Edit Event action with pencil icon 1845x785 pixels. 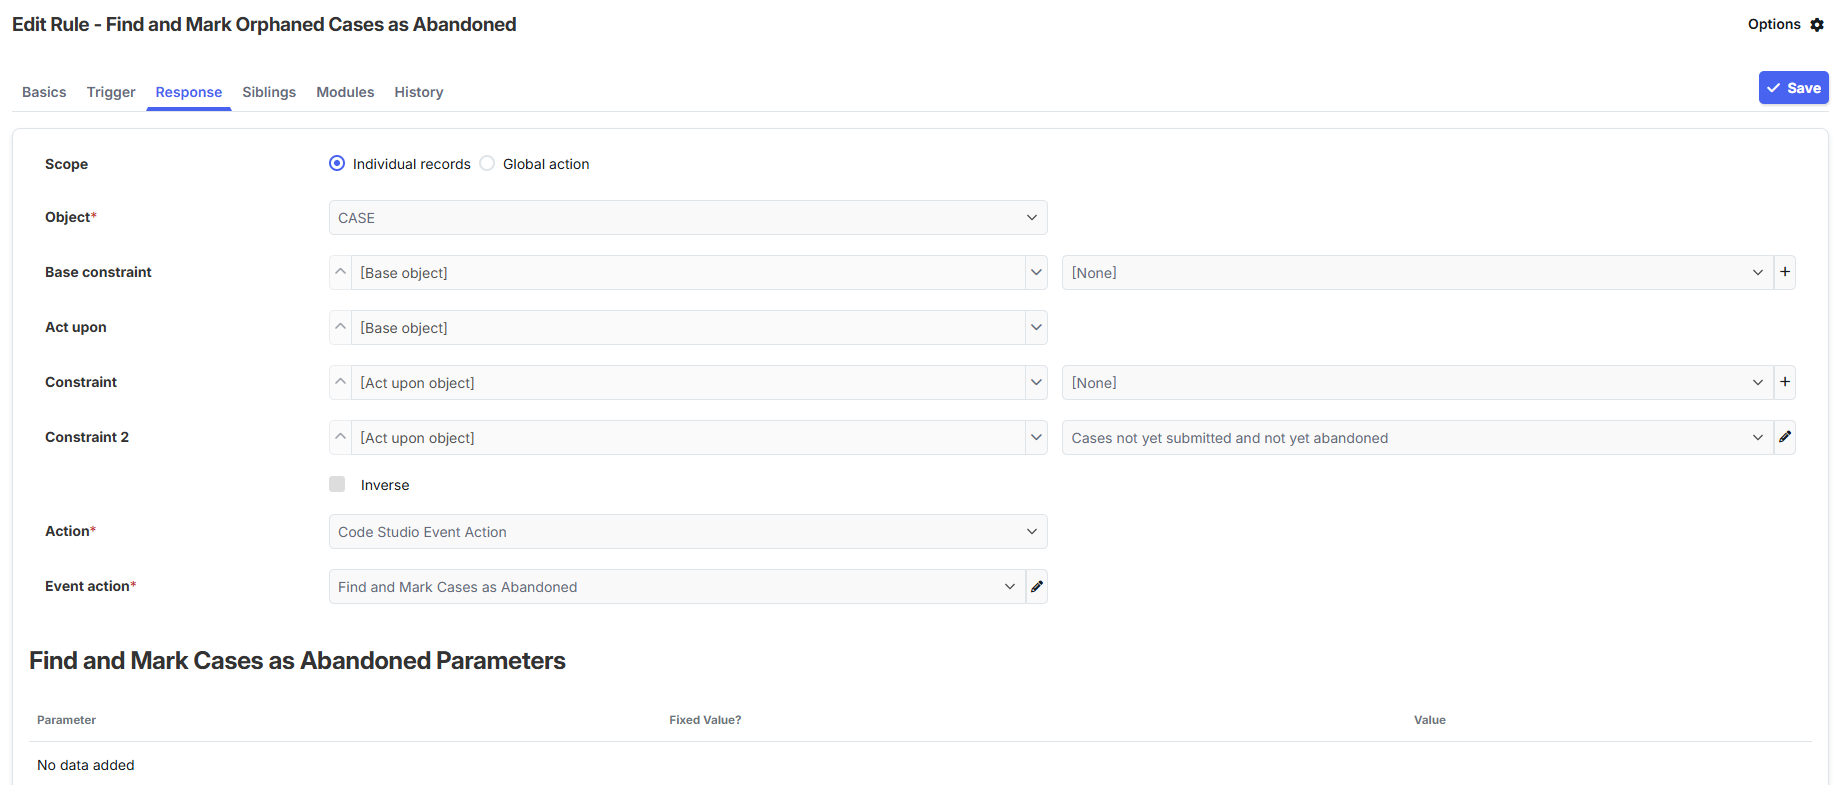point(1037,587)
